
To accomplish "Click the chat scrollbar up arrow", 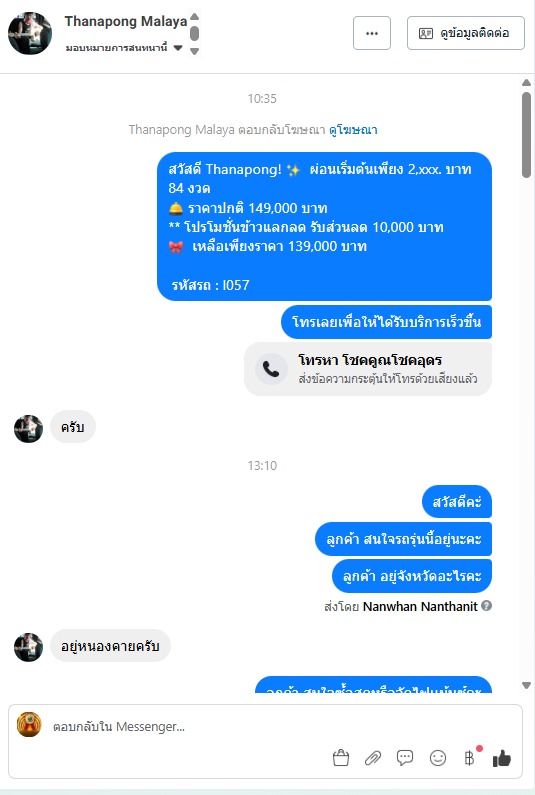I will (526, 82).
